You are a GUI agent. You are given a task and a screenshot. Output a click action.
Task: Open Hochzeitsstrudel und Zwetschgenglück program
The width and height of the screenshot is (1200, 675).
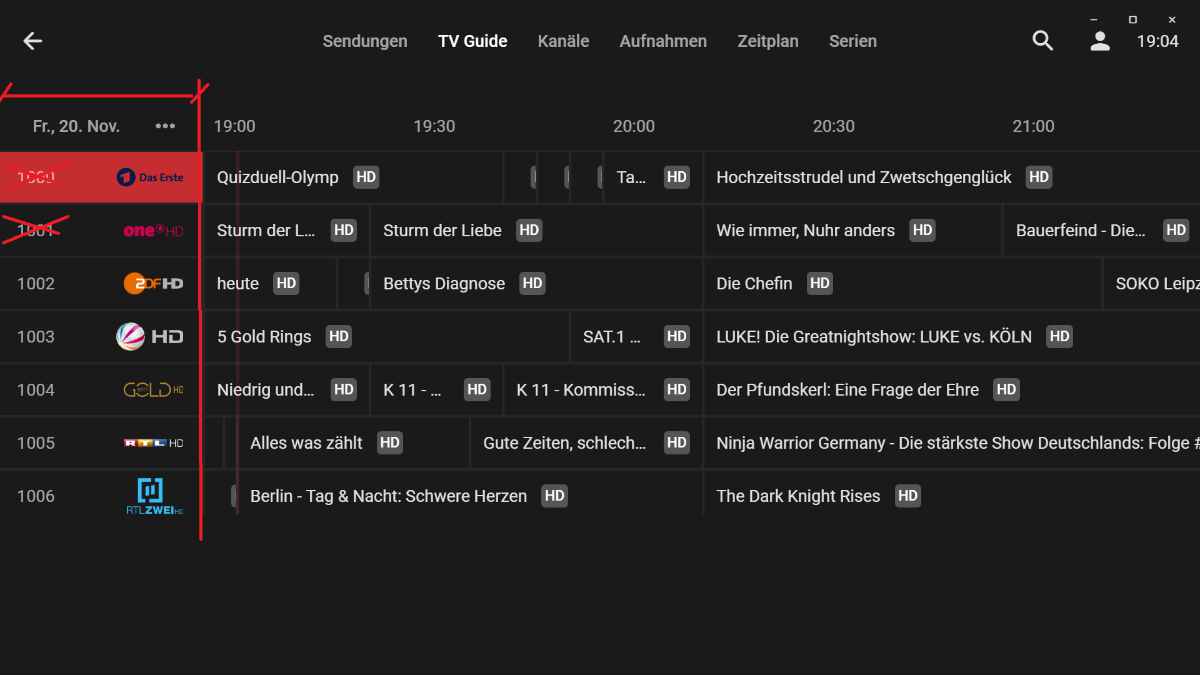951,177
